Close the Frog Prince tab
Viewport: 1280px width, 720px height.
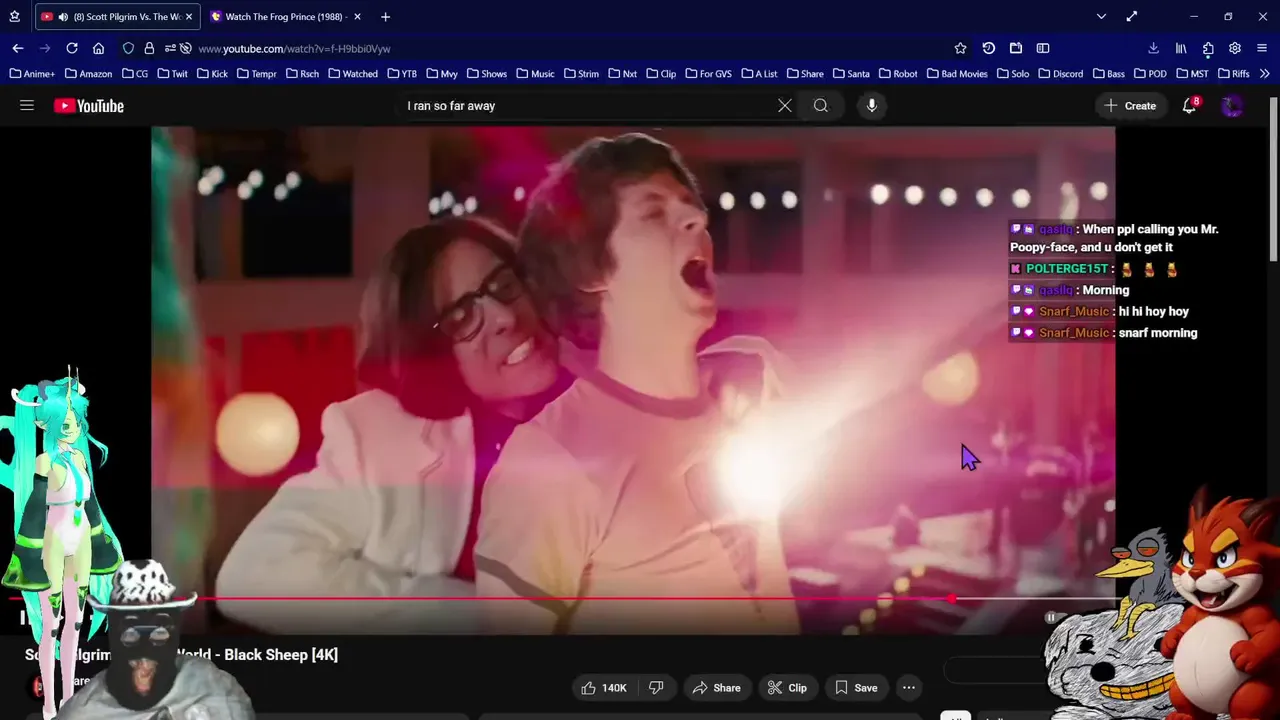coord(357,17)
